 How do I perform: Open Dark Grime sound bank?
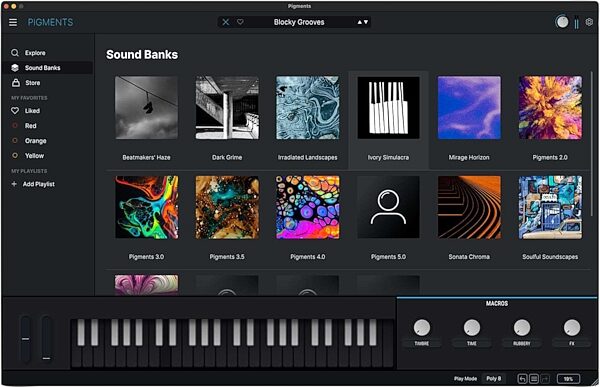227,108
